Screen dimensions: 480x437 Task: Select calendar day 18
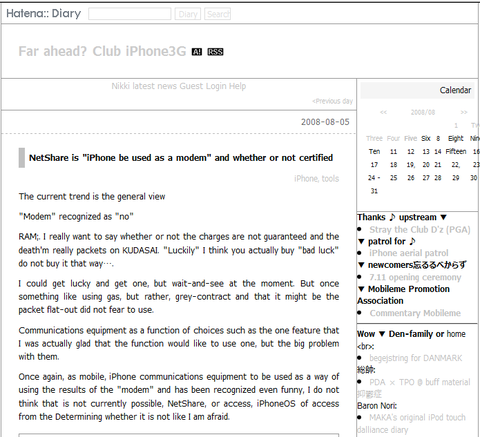coord(394,165)
